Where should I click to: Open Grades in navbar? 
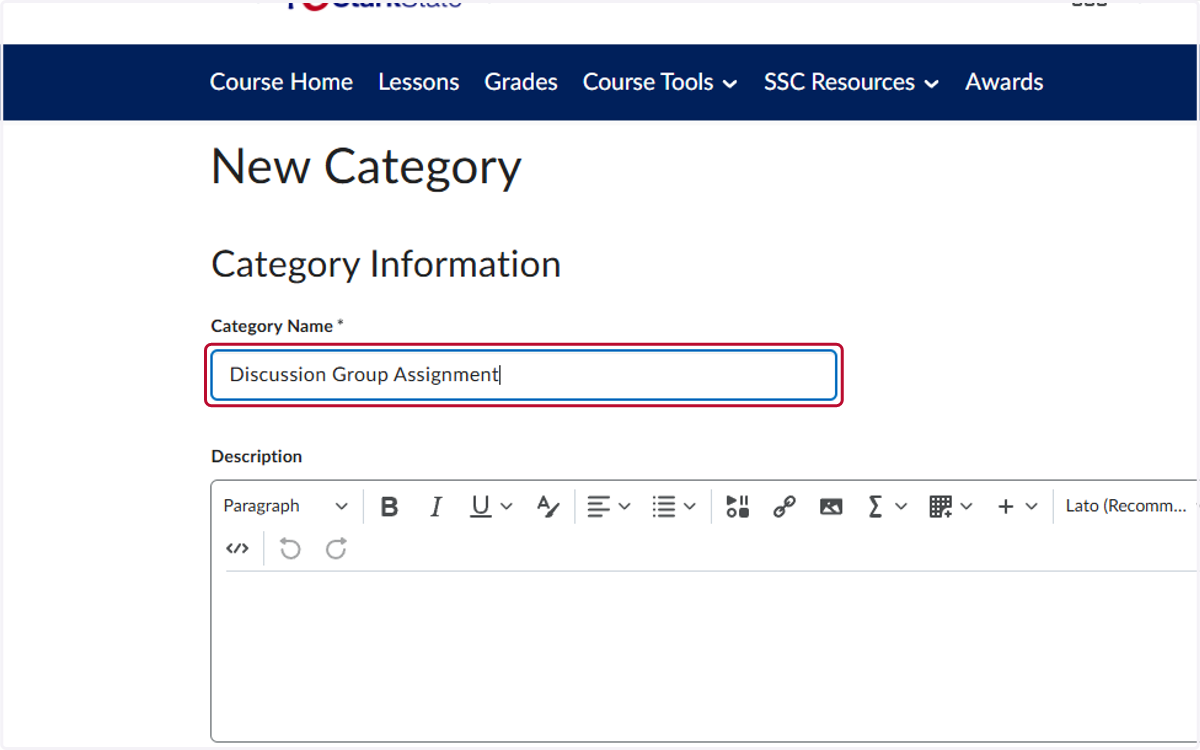point(521,82)
